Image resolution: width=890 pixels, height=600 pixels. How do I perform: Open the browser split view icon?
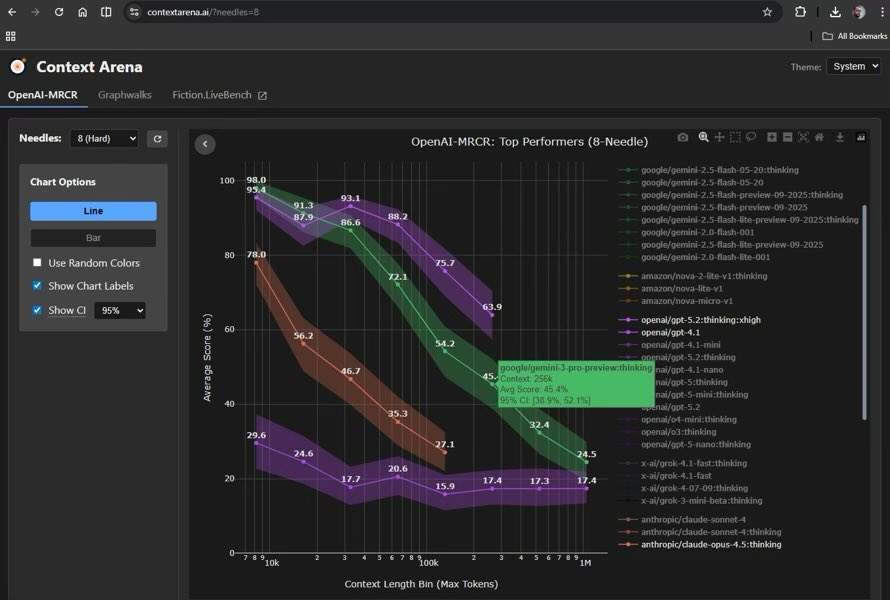[x=106, y=12]
